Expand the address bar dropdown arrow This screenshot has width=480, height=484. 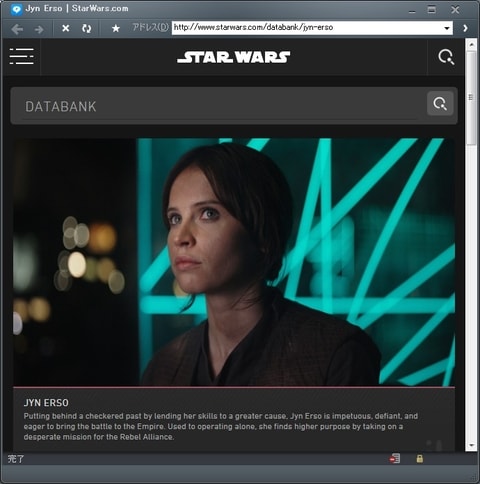coord(447,28)
